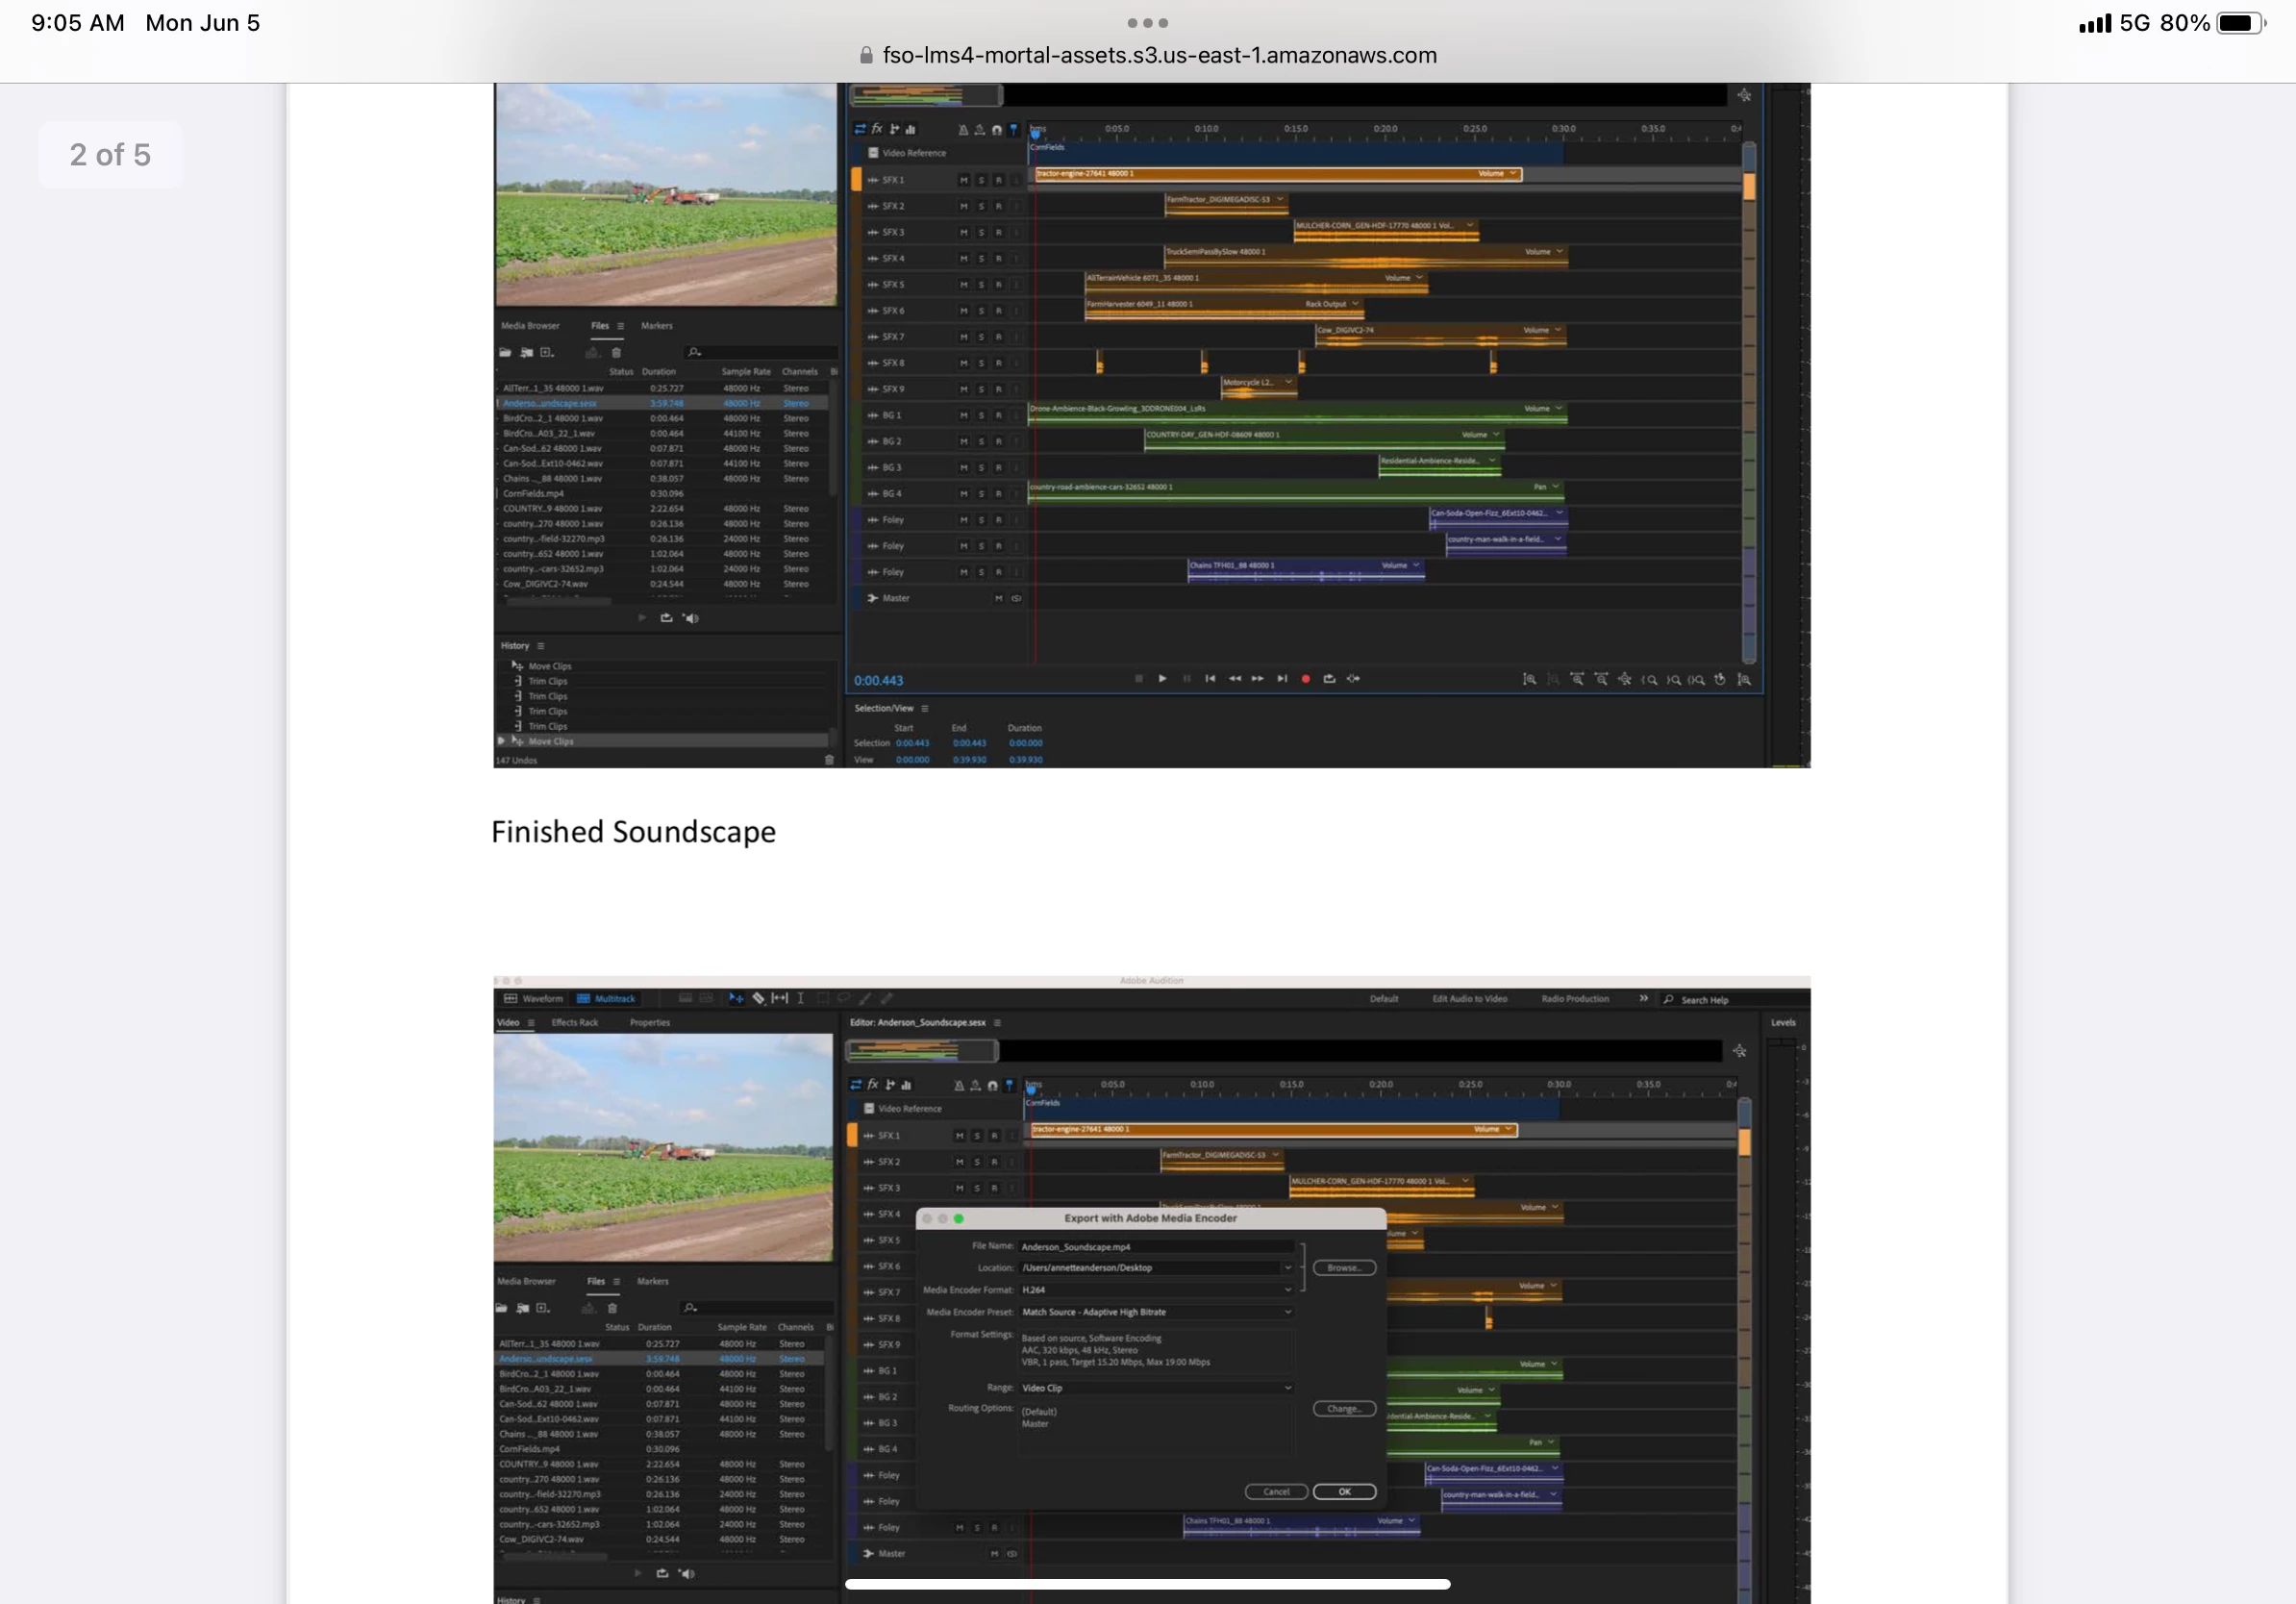Arm record on BG 1 track in top editor
Screen dimensions: 2296x1604
998,415
